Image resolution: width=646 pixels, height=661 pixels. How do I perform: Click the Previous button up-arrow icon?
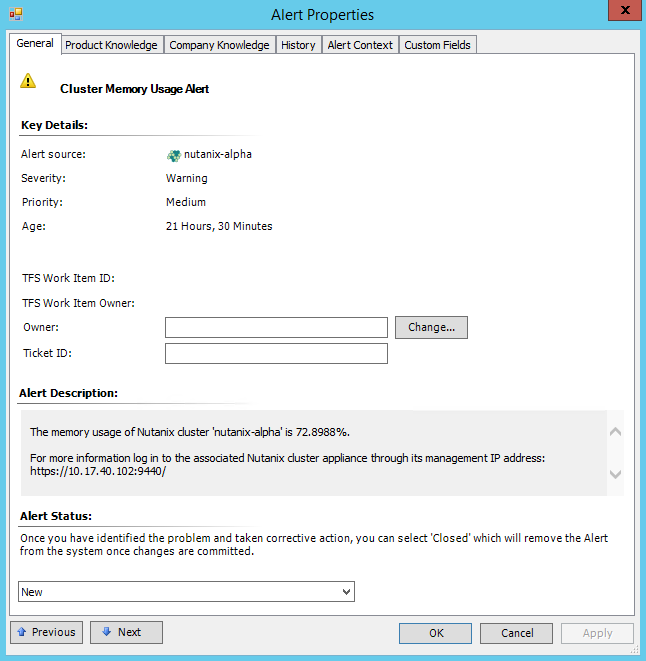22,631
